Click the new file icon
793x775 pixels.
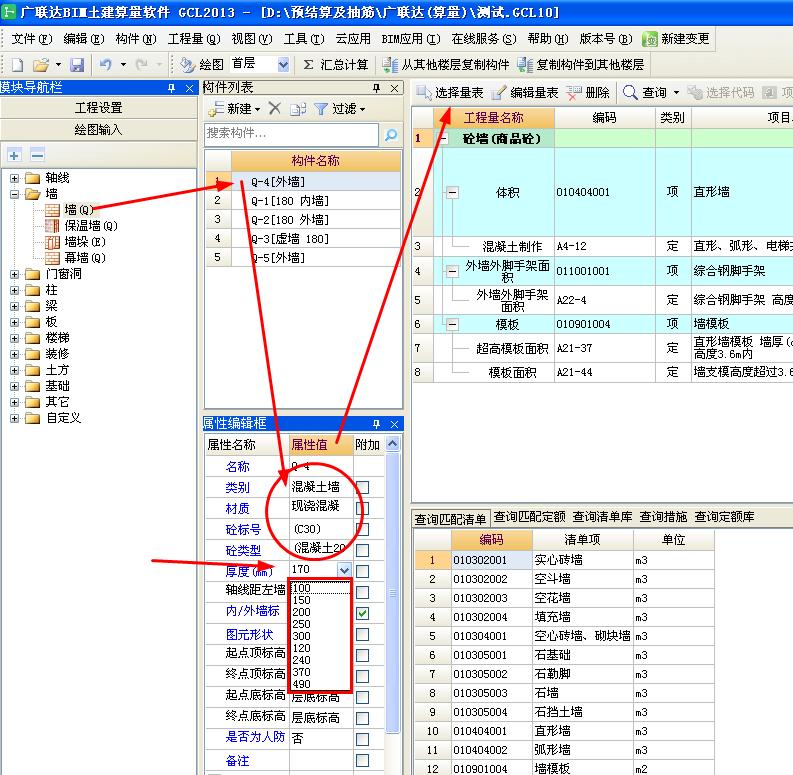tap(17, 65)
